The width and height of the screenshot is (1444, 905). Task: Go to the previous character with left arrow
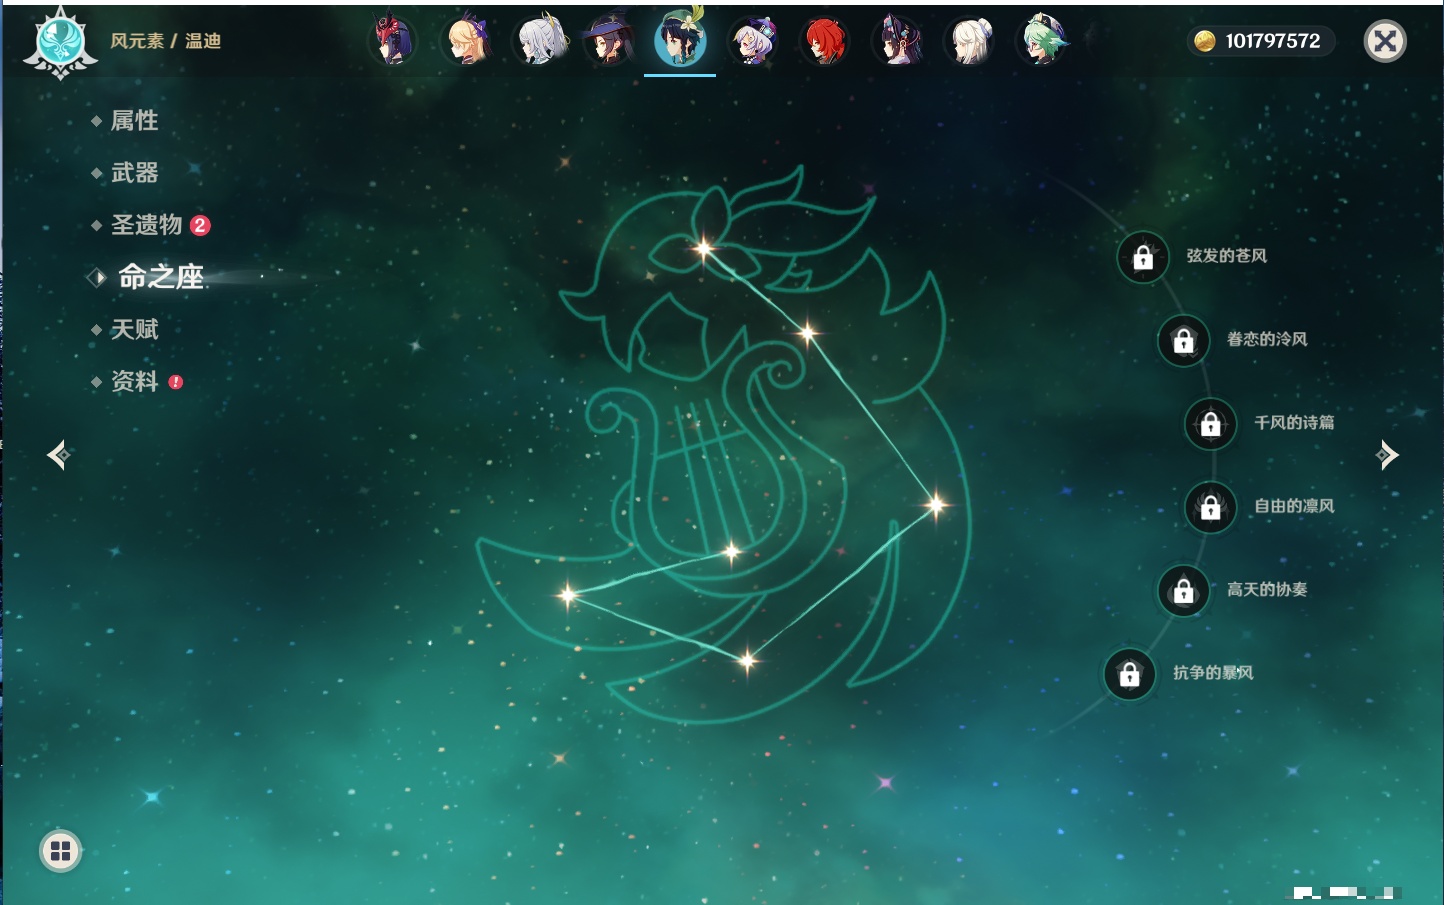point(58,455)
